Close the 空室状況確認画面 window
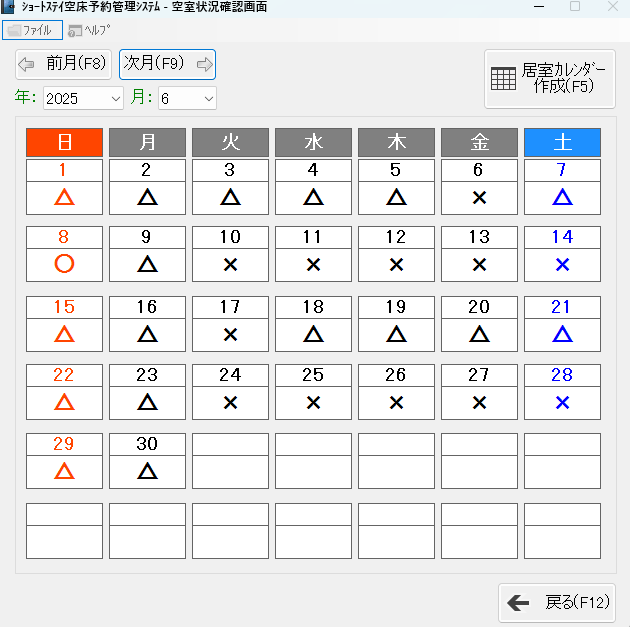This screenshot has width=630, height=627. pos(613,6)
